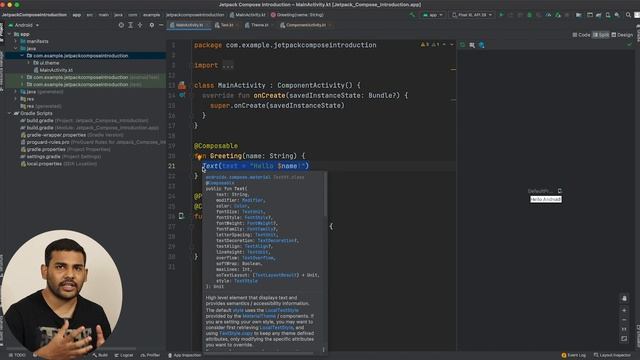Image resolution: width=640 pixels, height=360 pixels.
Task: Click the Hello Android preview component
Action: click(x=546, y=199)
